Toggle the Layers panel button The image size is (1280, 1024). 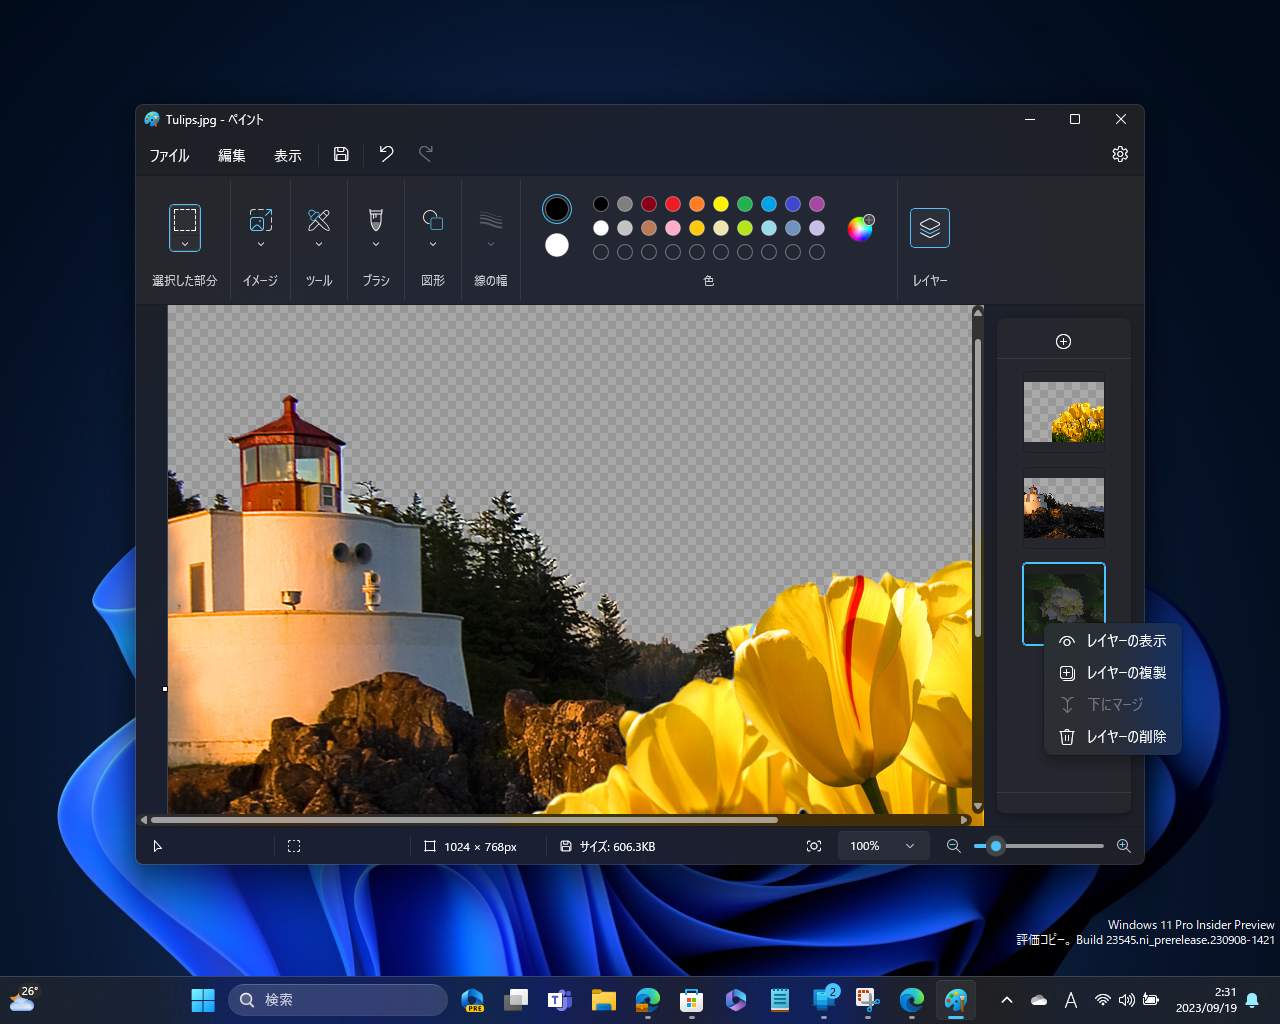pyautogui.click(x=929, y=228)
